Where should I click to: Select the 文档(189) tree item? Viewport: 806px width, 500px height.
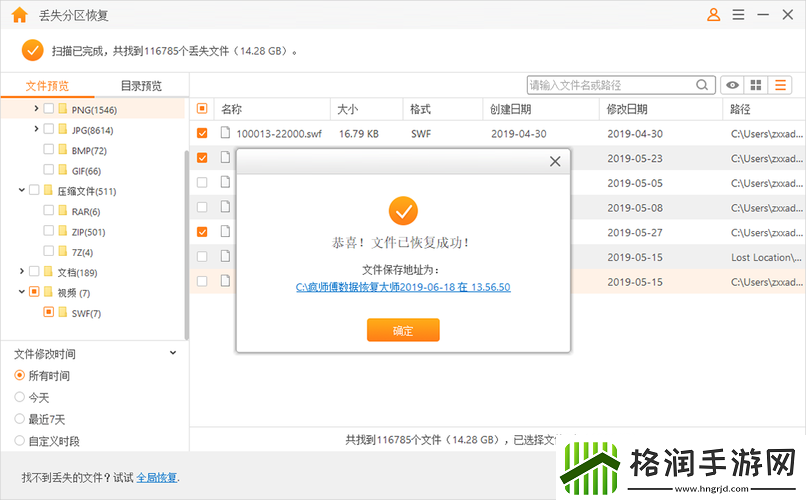77,272
